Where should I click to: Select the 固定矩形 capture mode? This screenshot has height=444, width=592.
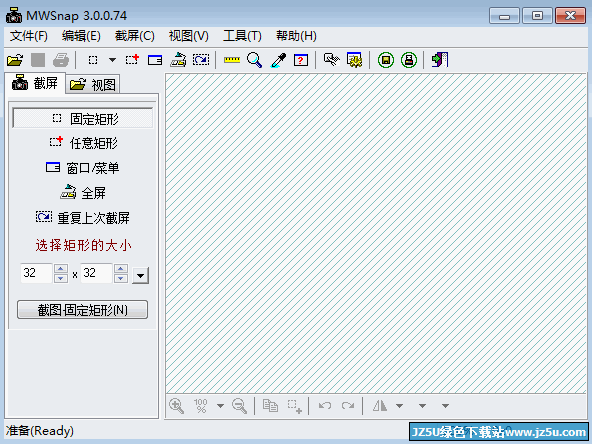click(83, 119)
